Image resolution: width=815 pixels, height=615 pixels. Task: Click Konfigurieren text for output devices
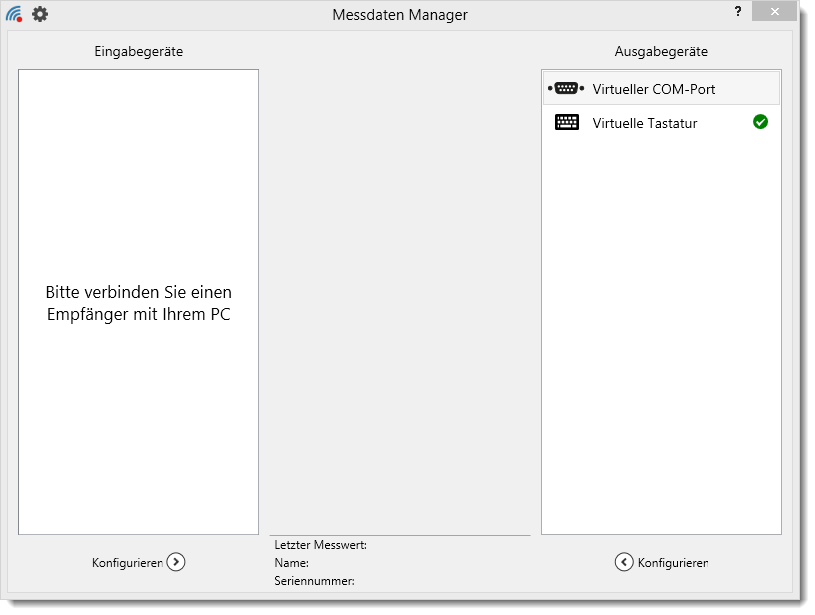click(x=672, y=563)
